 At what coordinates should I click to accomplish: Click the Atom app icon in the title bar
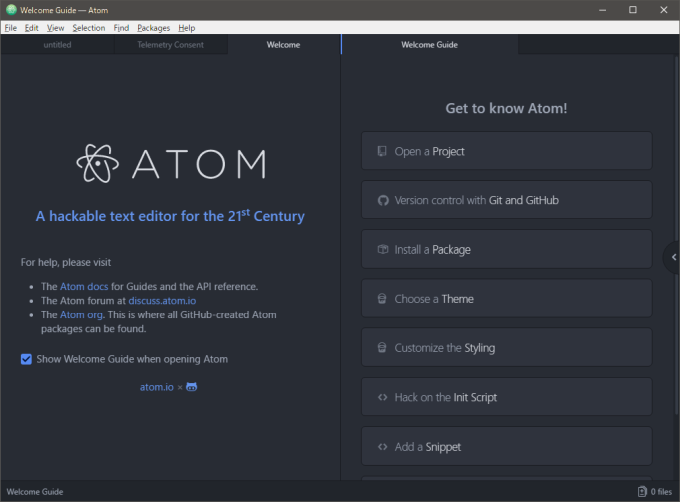(11, 10)
